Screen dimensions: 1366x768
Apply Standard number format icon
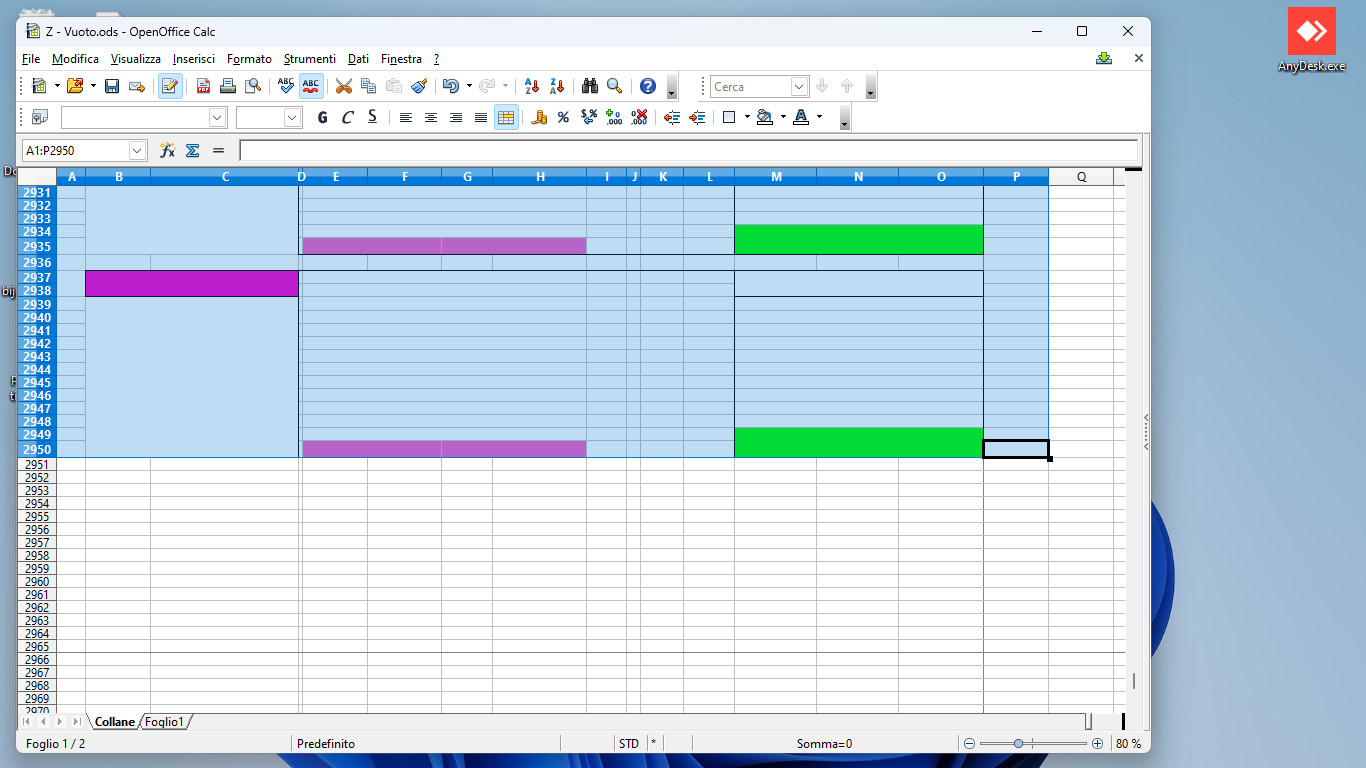[x=589, y=117]
